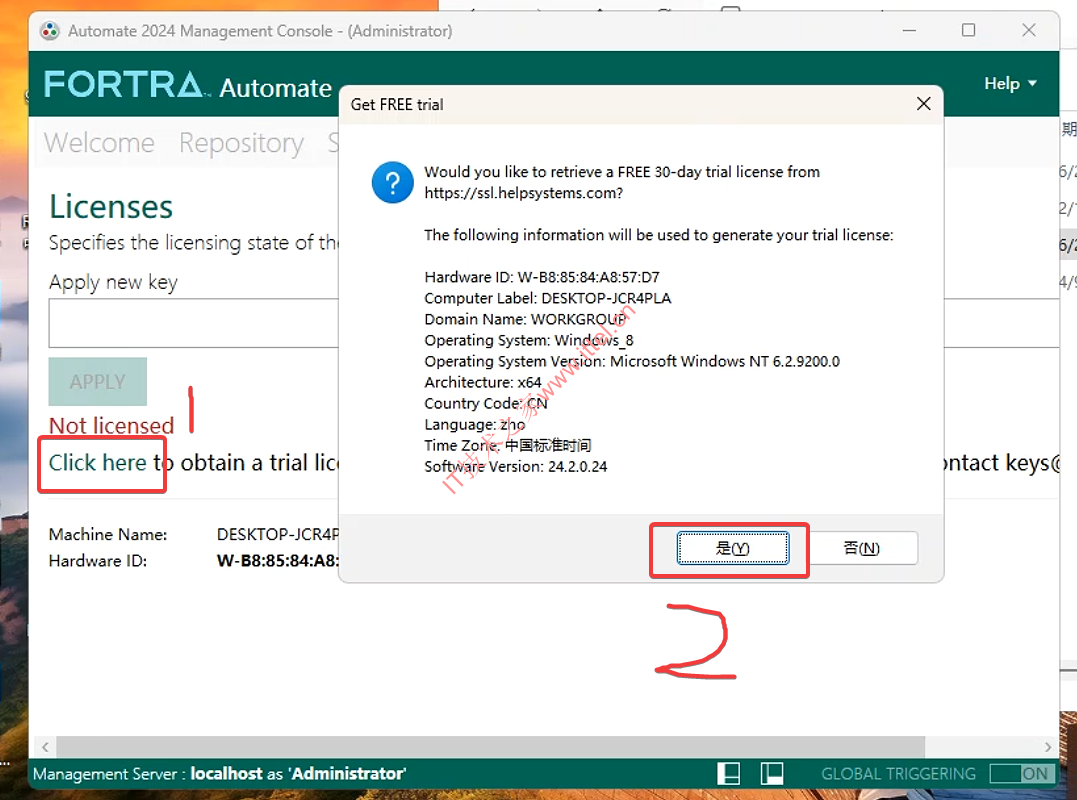The image size is (1077, 800).
Task: Close the Get FREE trial dialog
Action: 924,104
